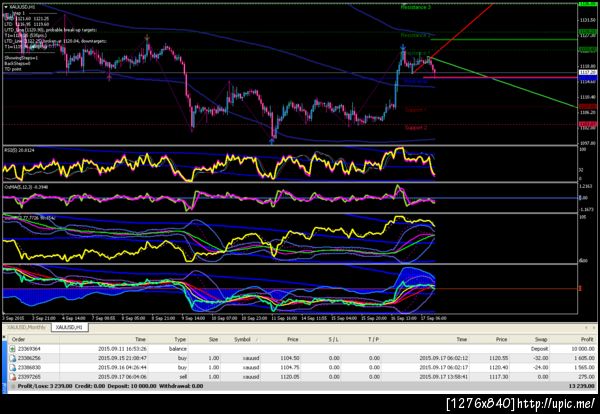The height and width of the screenshot is (414, 600).
Task: Select the magenta horizontal line on the chart
Action: point(500,78)
